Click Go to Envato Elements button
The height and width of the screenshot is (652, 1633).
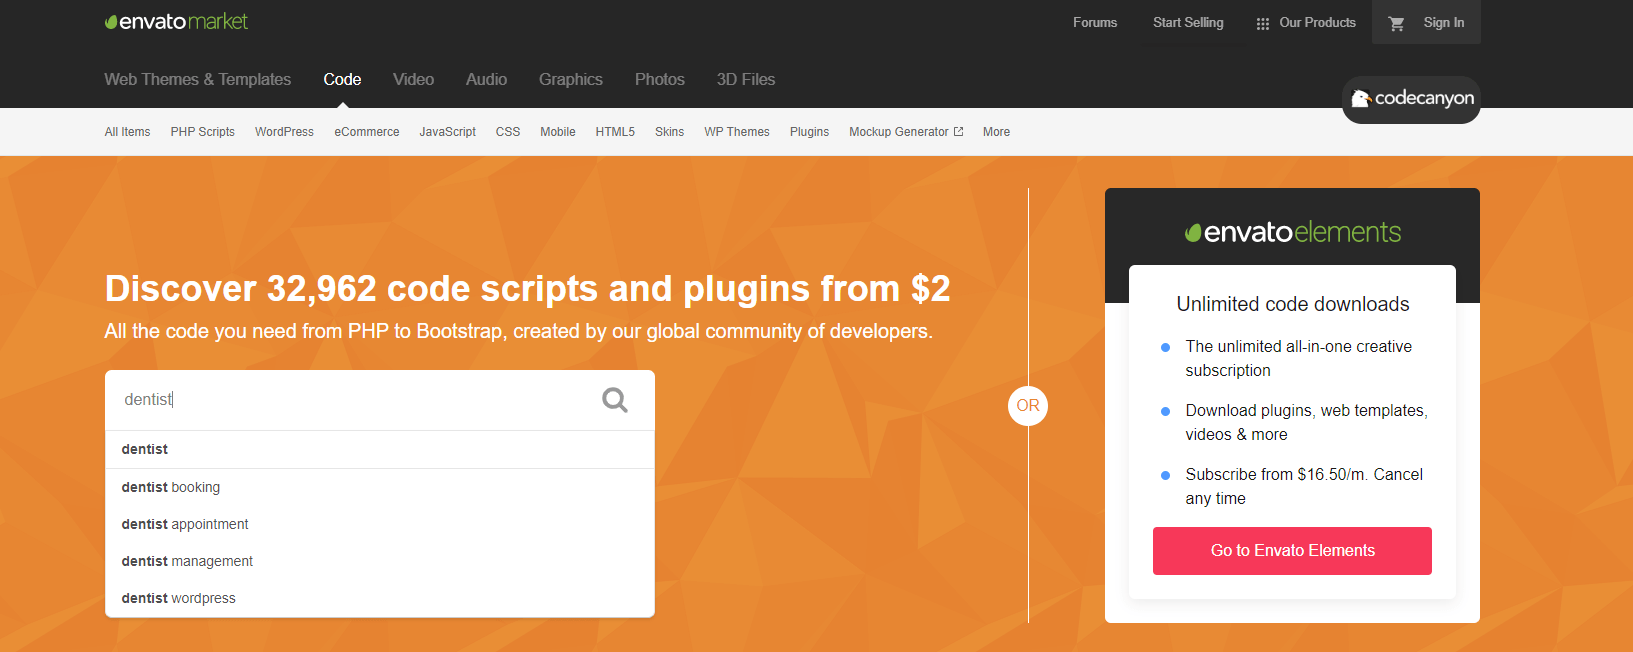click(x=1292, y=551)
